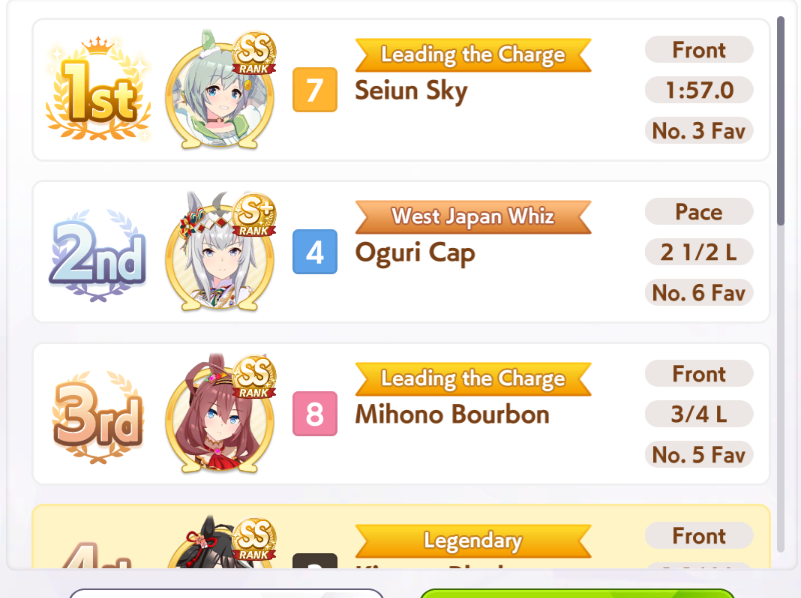Click the blue gate number 4 icon
This screenshot has height=598, width=801.
[x=315, y=252]
